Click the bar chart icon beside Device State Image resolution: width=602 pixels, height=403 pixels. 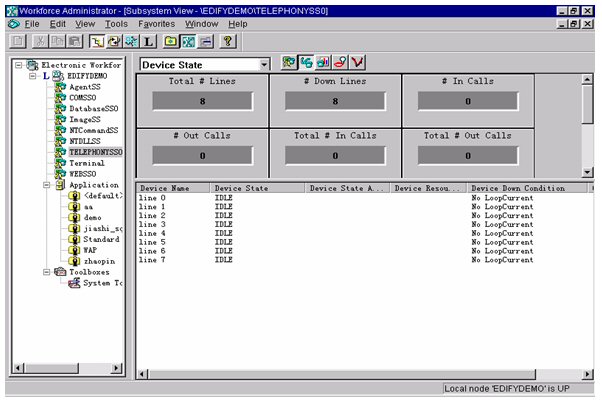point(323,63)
